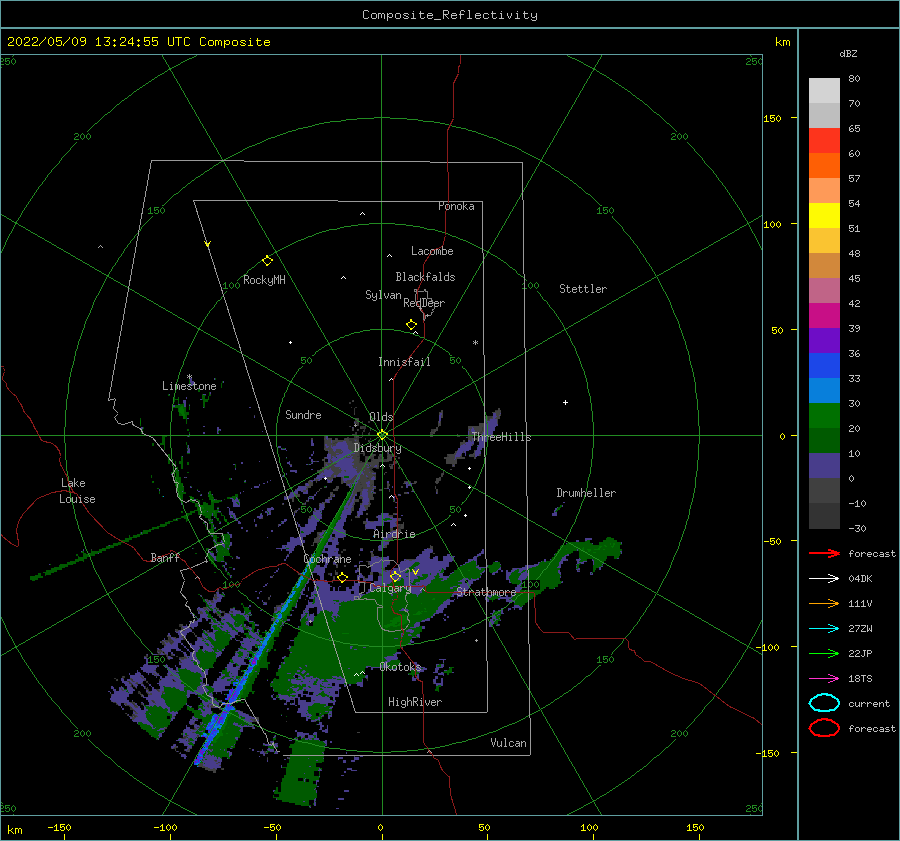Click the 150 value on right km axis
900x841 pixels.
[772, 118]
